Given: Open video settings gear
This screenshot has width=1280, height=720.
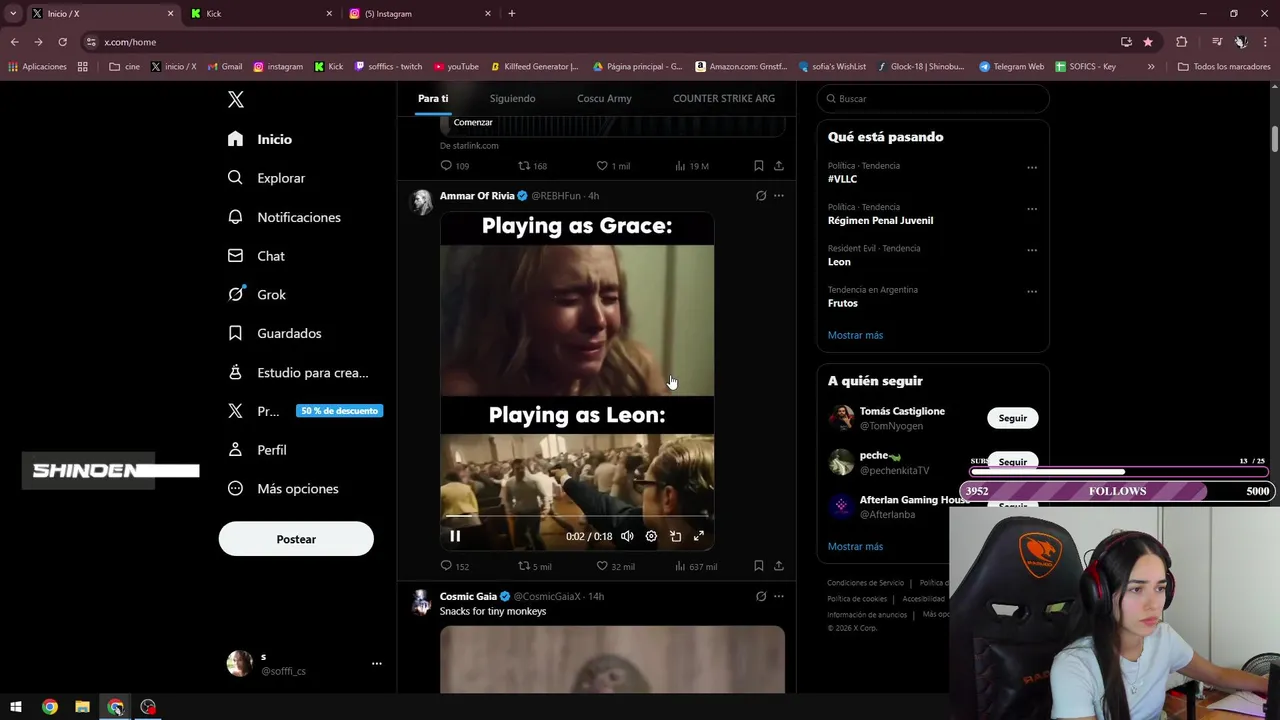Looking at the screenshot, I should tap(651, 536).
